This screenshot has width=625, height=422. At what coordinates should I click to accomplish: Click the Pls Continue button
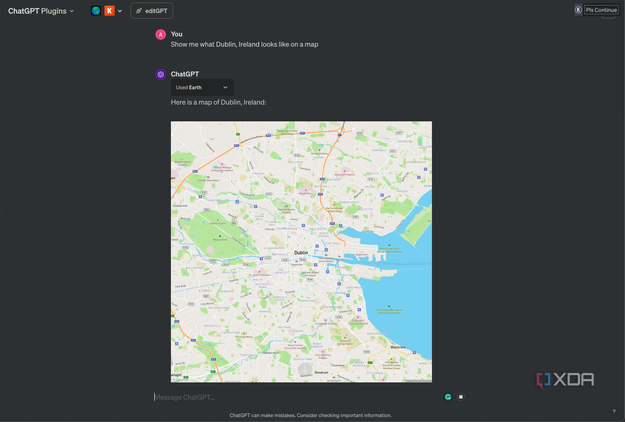601,10
